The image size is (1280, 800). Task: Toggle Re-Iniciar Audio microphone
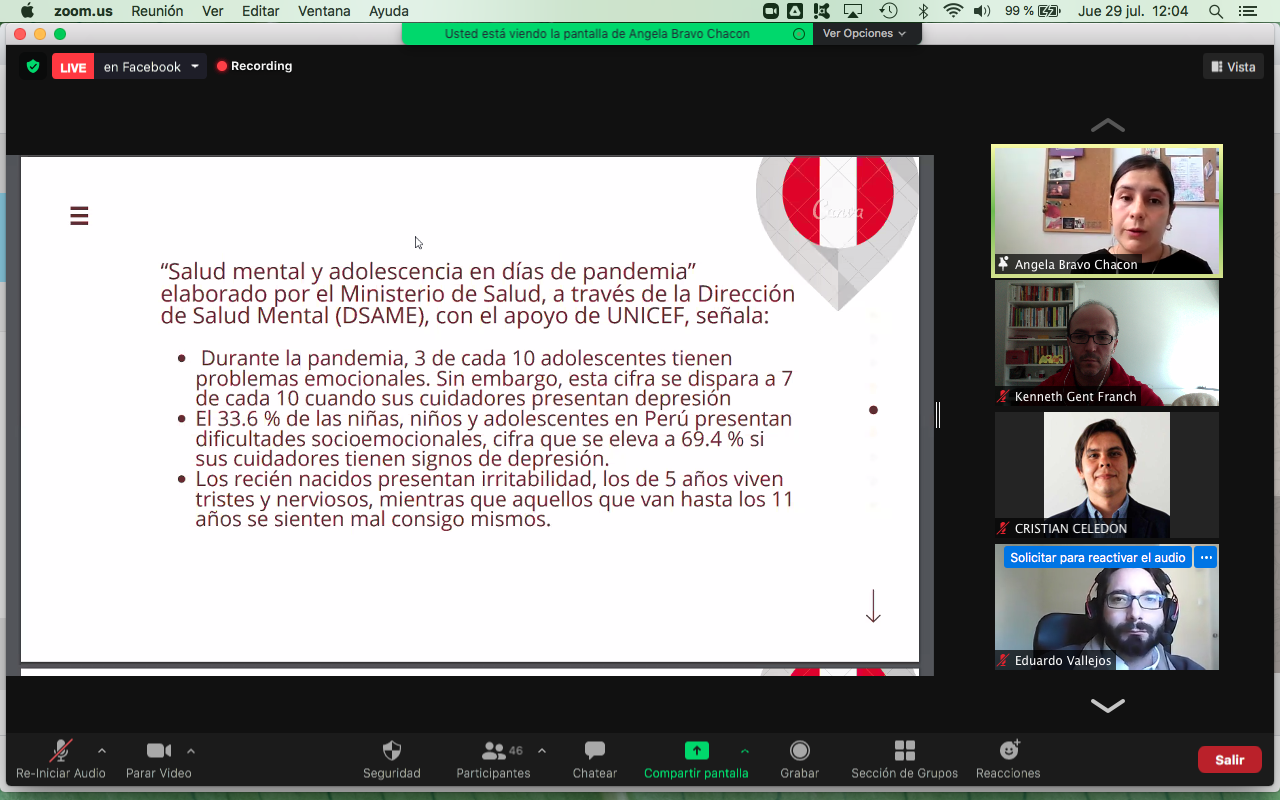pyautogui.click(x=61, y=751)
